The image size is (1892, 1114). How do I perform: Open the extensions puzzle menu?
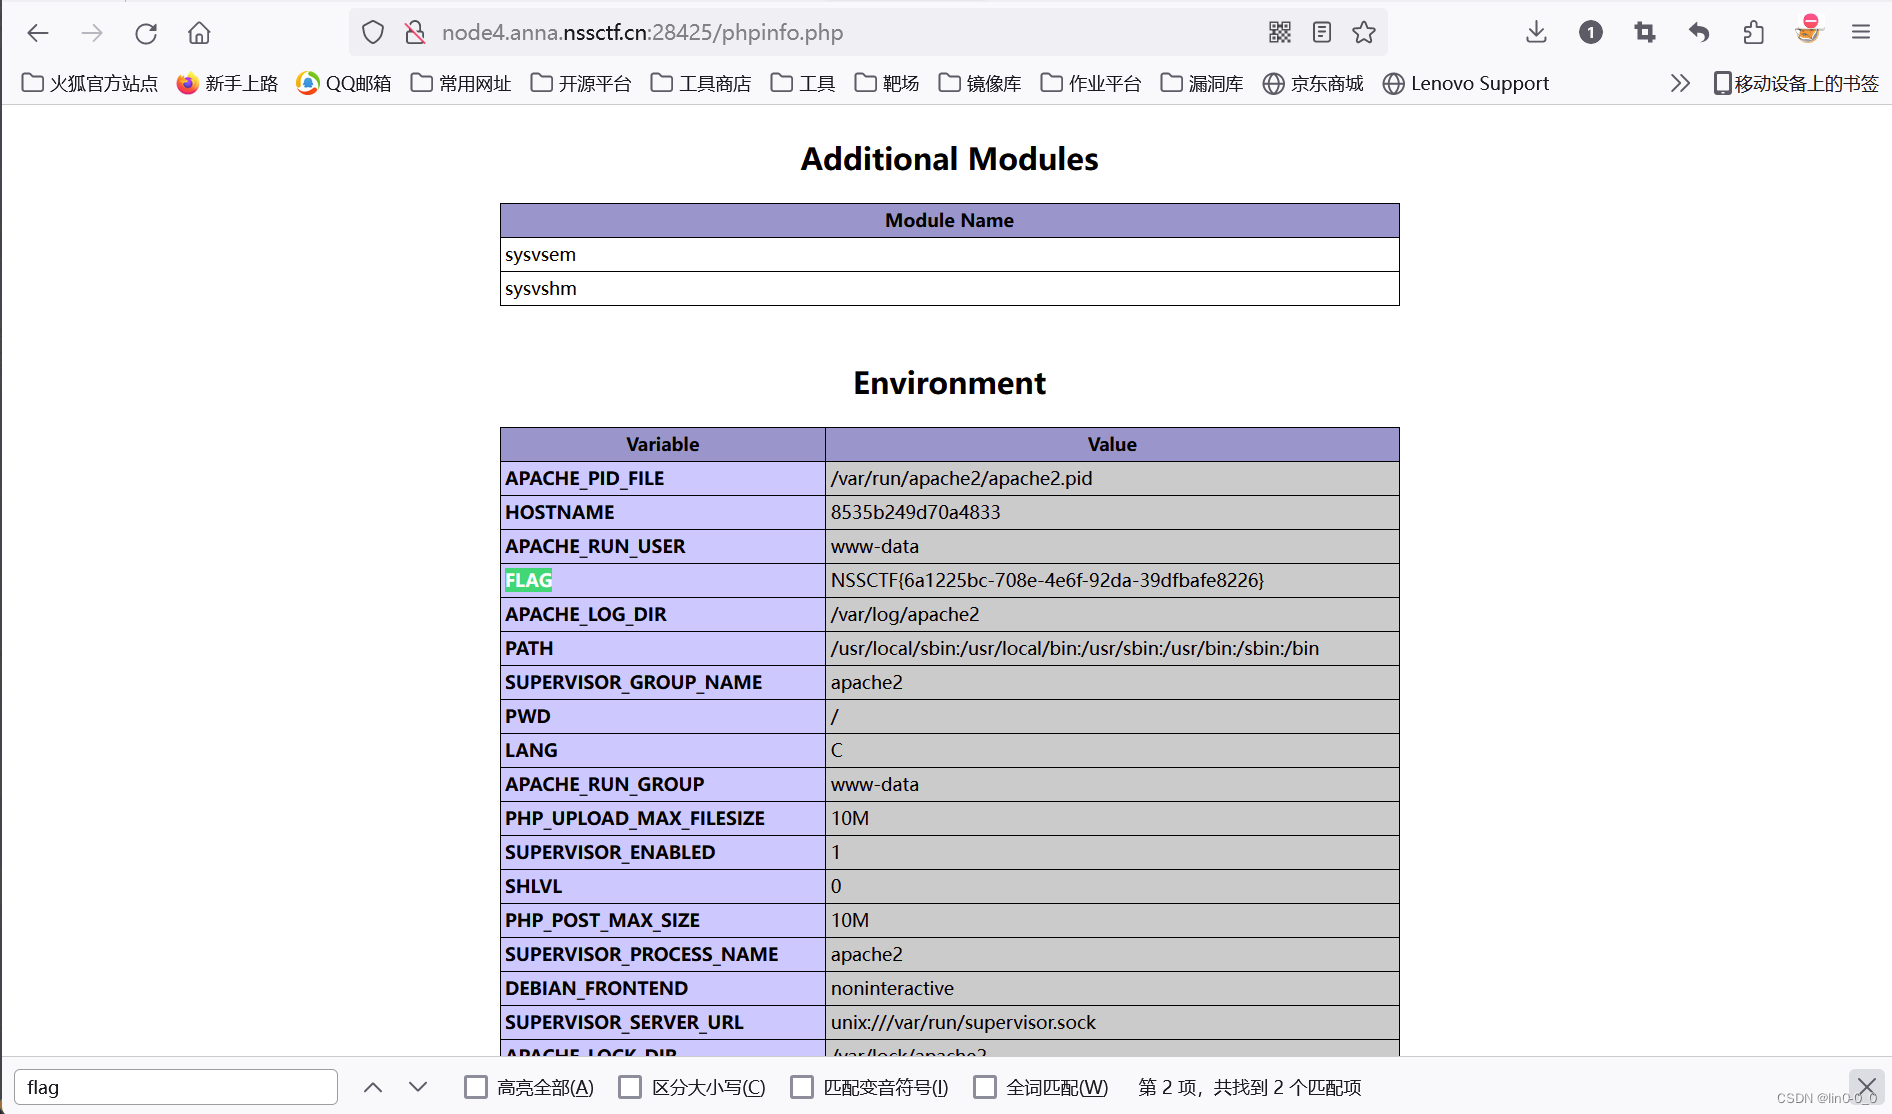[x=1753, y=32]
